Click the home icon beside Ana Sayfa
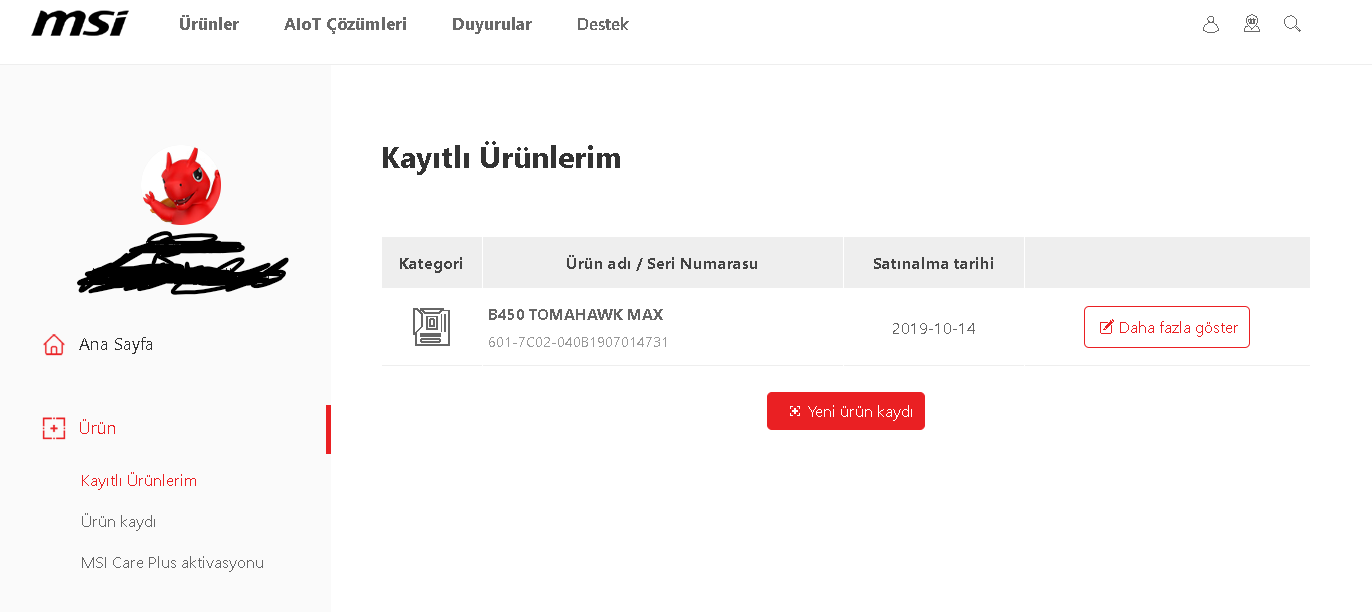Viewport: 1372px width, 612px height. pyautogui.click(x=54, y=345)
